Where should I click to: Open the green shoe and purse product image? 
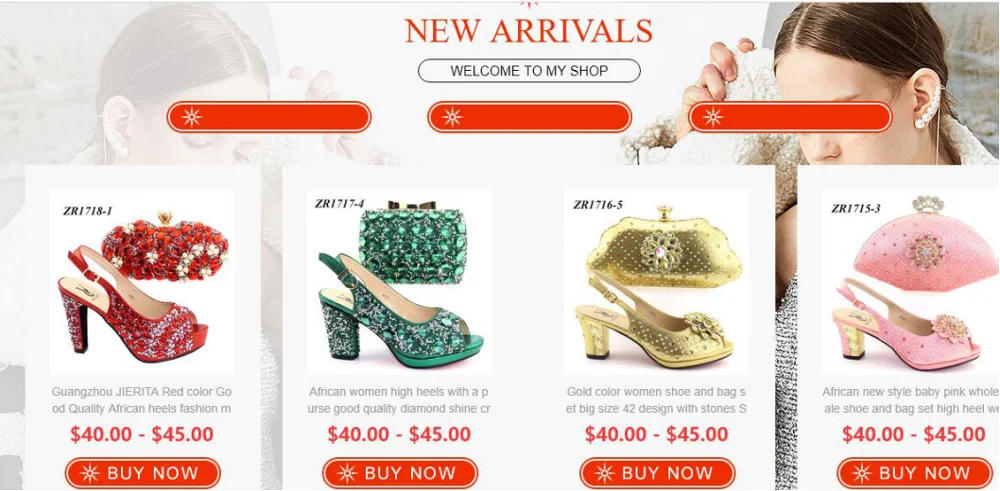pyautogui.click(x=399, y=282)
